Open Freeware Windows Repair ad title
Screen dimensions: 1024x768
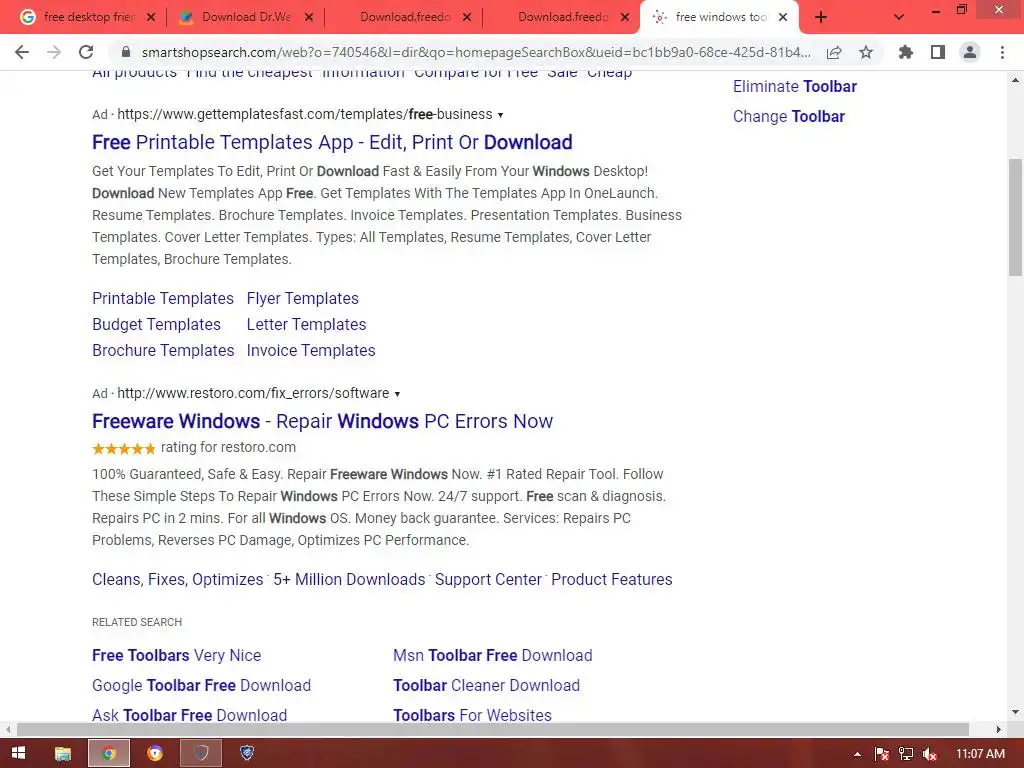tap(322, 421)
